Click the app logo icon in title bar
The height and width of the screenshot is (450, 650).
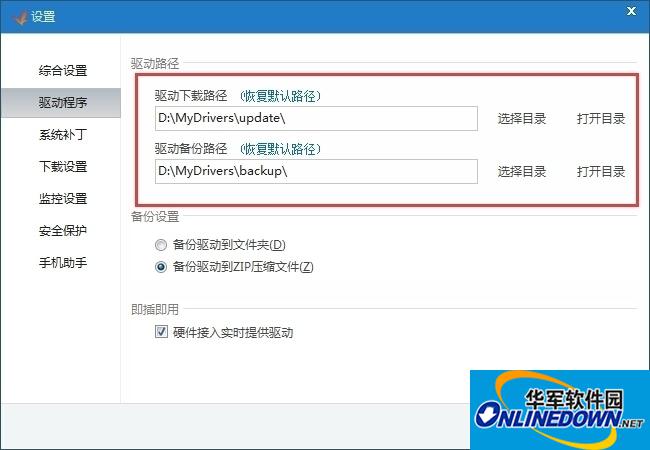point(19,17)
